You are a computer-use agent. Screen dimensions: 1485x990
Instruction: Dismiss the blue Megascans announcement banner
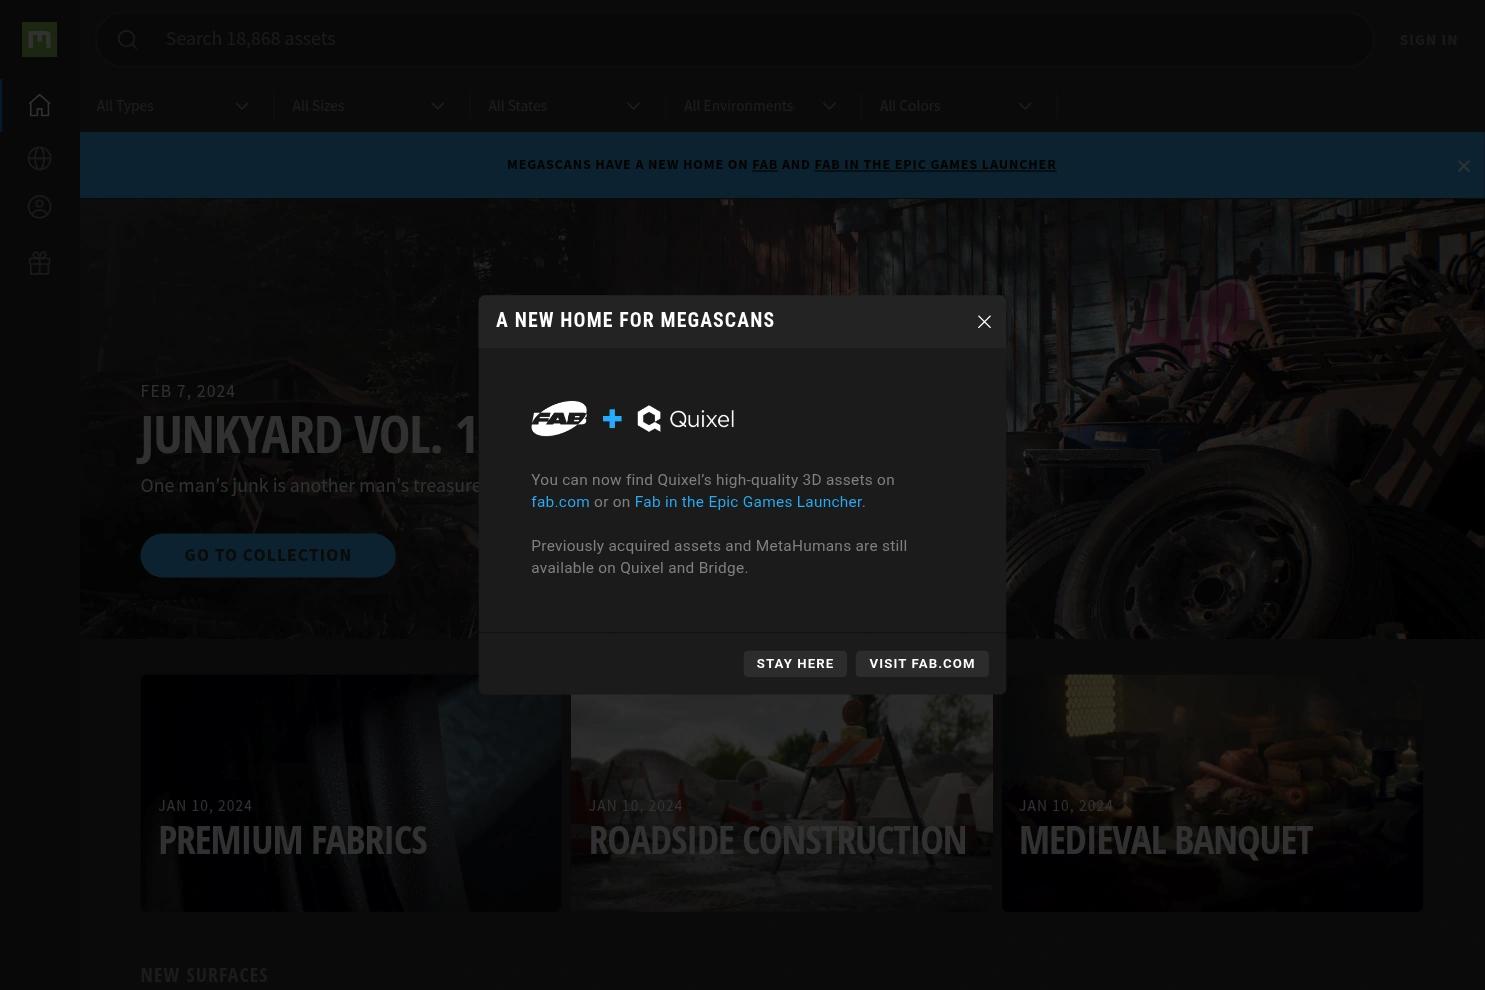1463,166
